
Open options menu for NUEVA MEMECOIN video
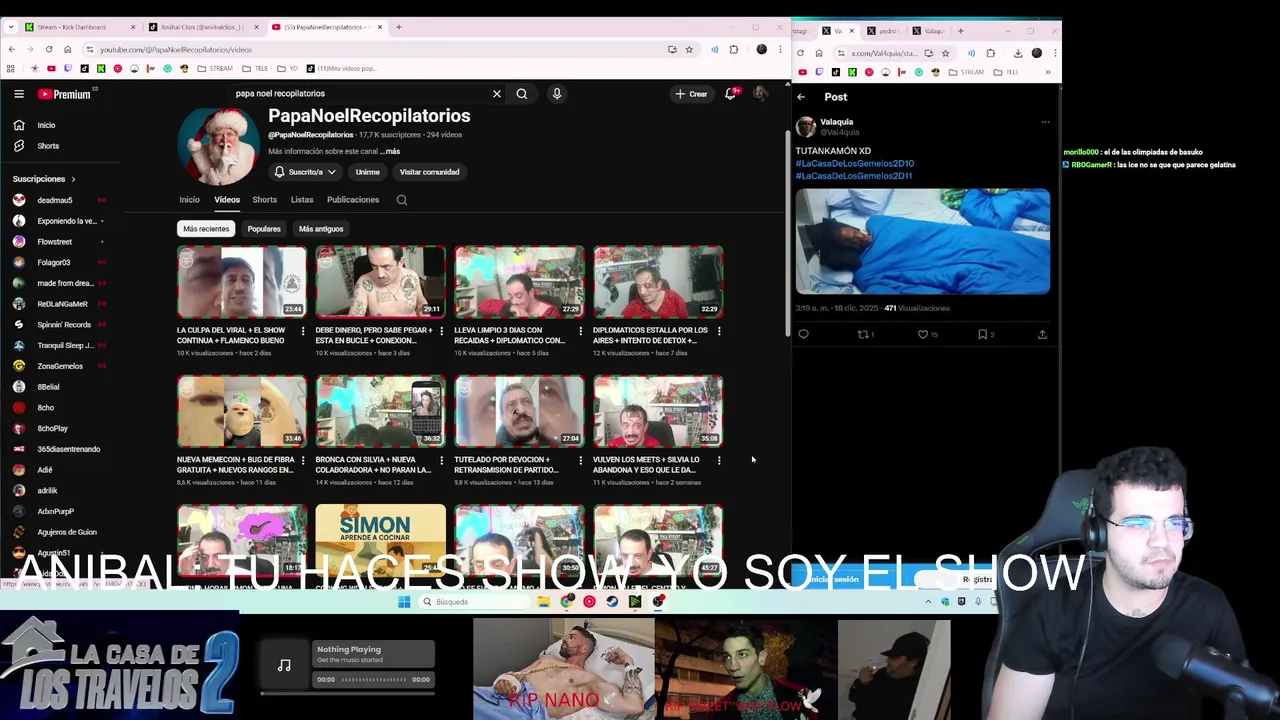pos(303,461)
